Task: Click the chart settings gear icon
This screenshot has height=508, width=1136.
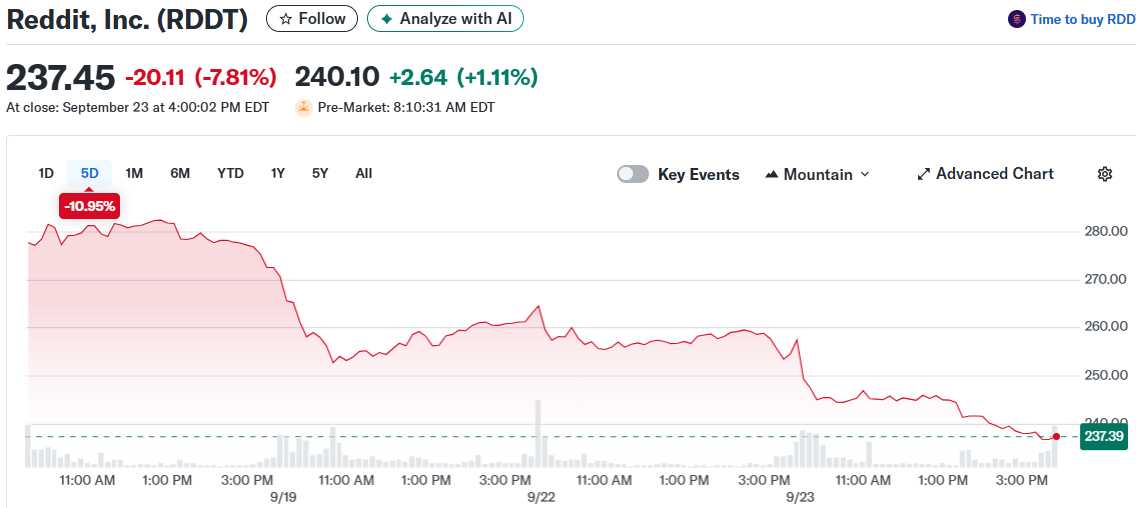Action: (1105, 174)
